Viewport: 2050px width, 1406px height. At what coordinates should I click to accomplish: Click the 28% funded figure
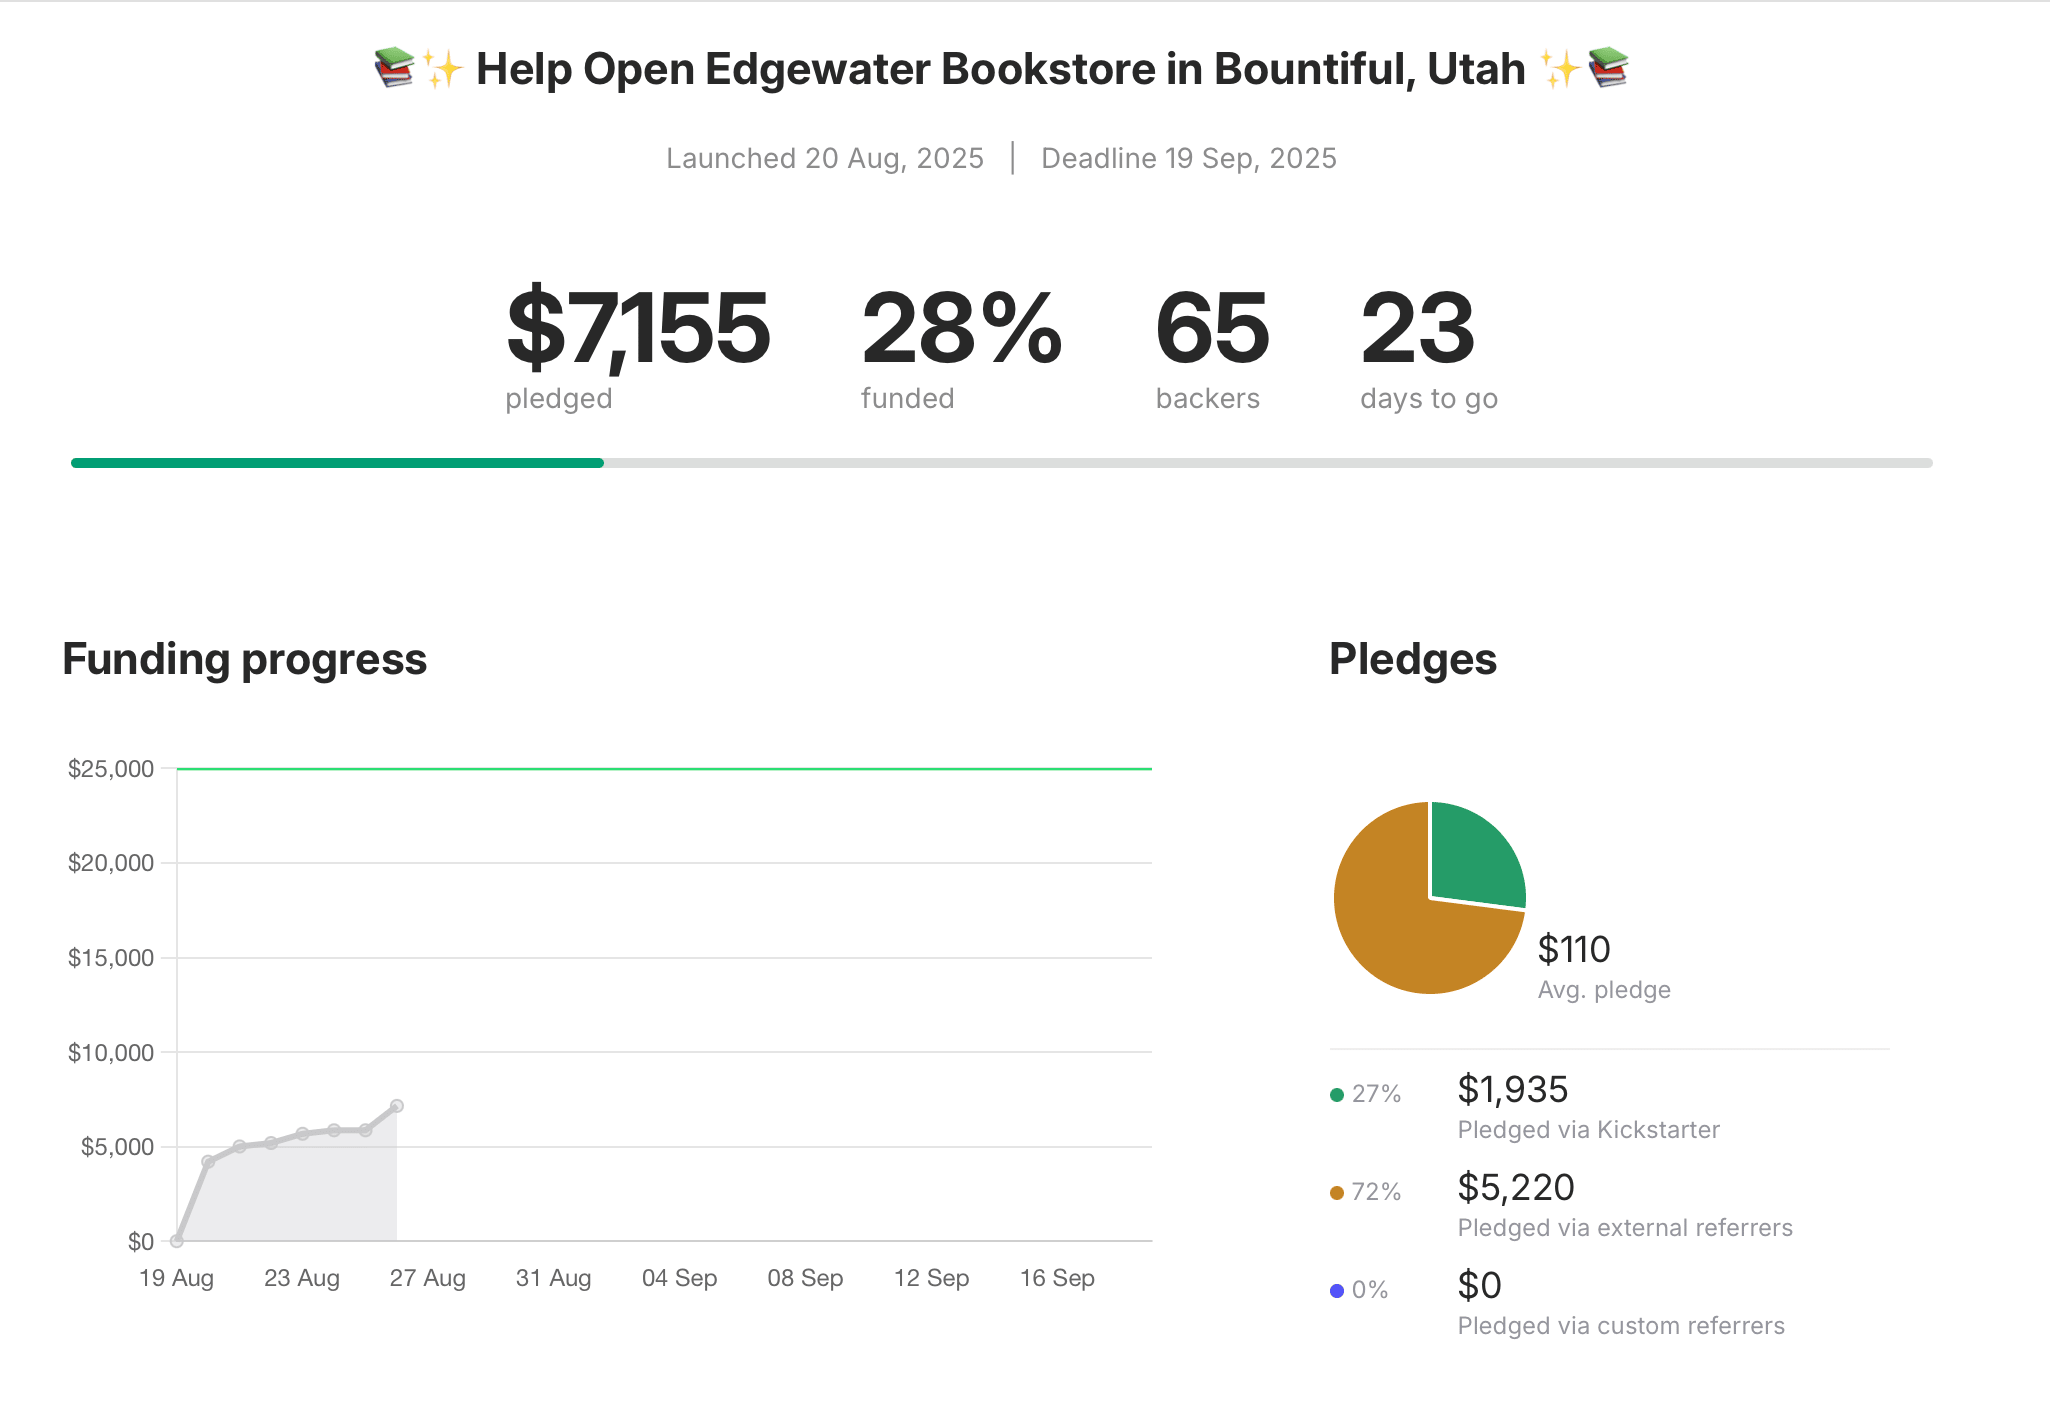(961, 329)
